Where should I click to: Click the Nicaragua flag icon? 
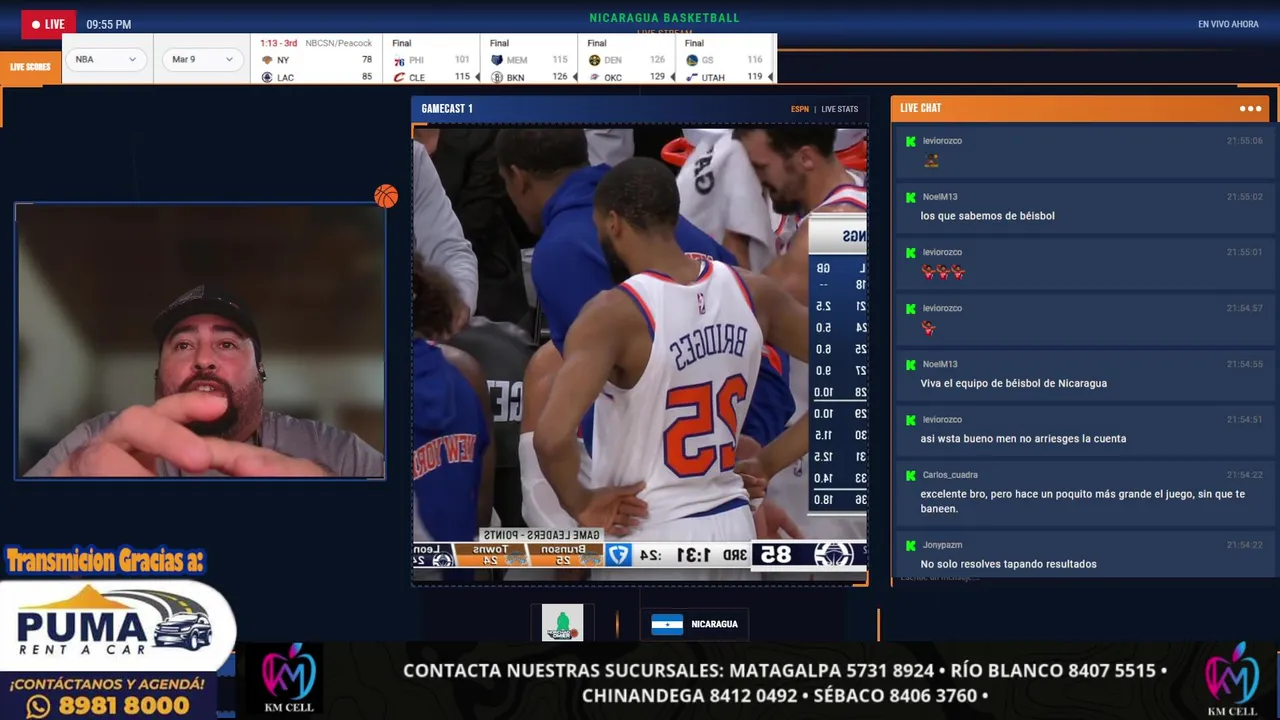667,624
